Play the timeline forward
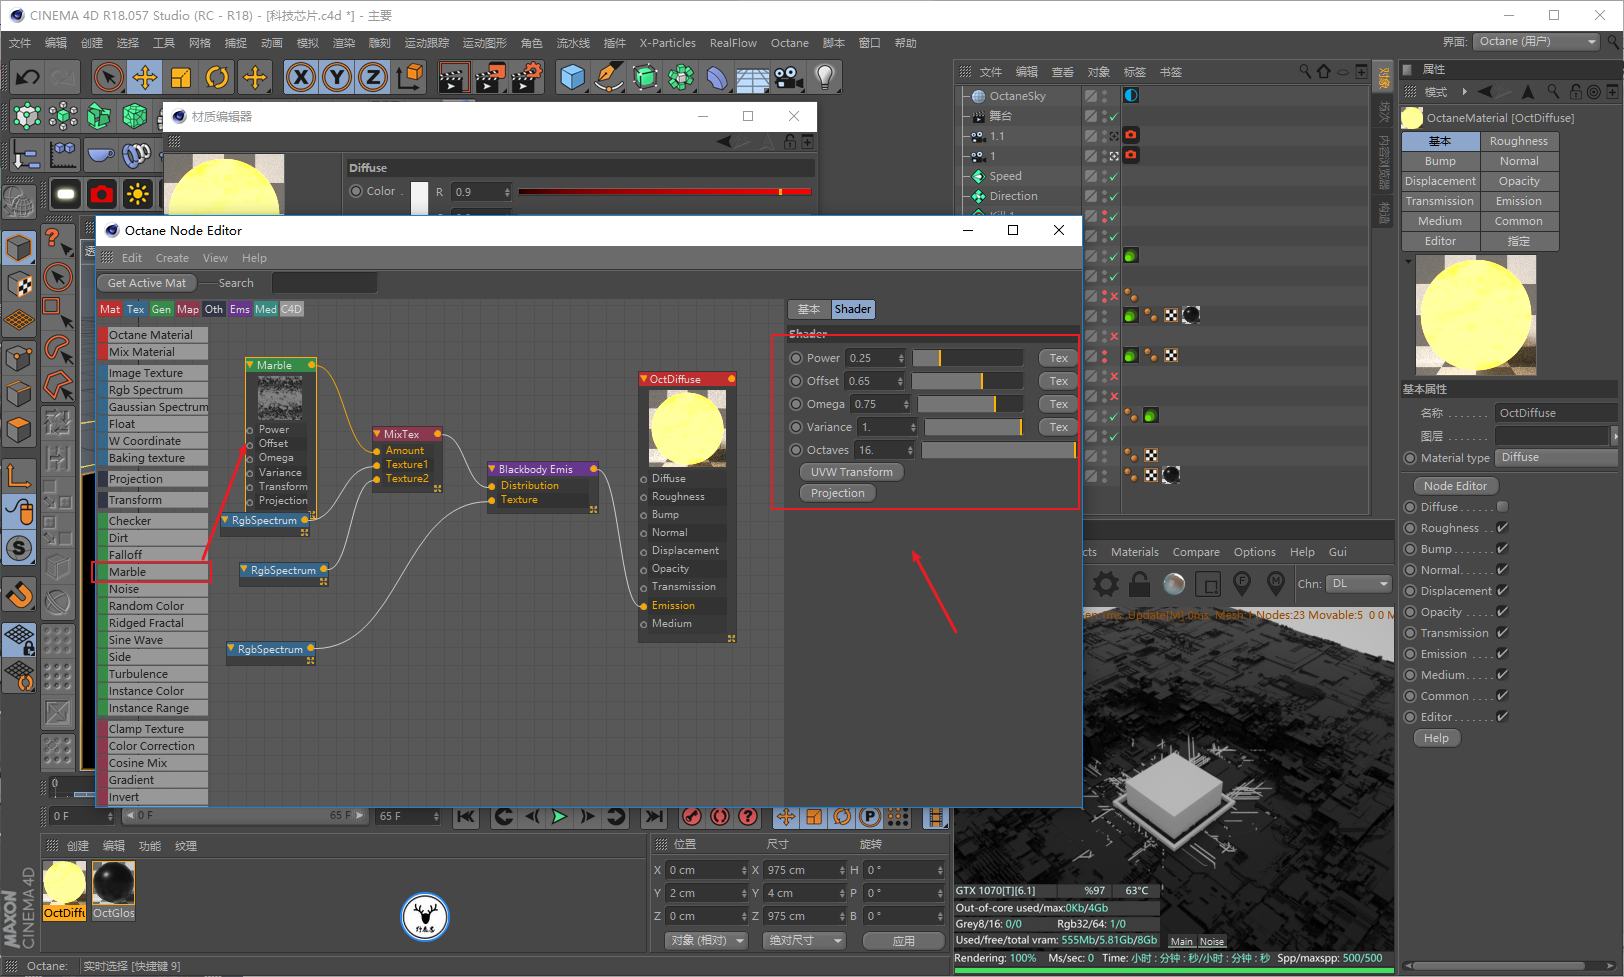 (x=559, y=817)
